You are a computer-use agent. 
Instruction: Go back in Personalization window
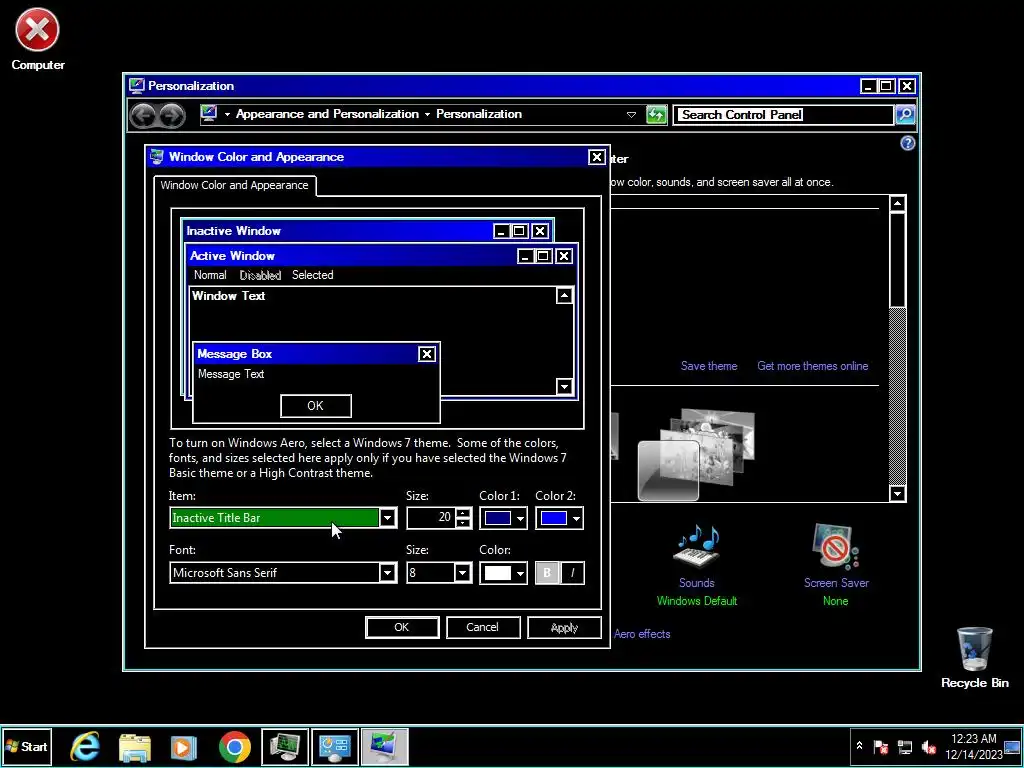pos(143,116)
